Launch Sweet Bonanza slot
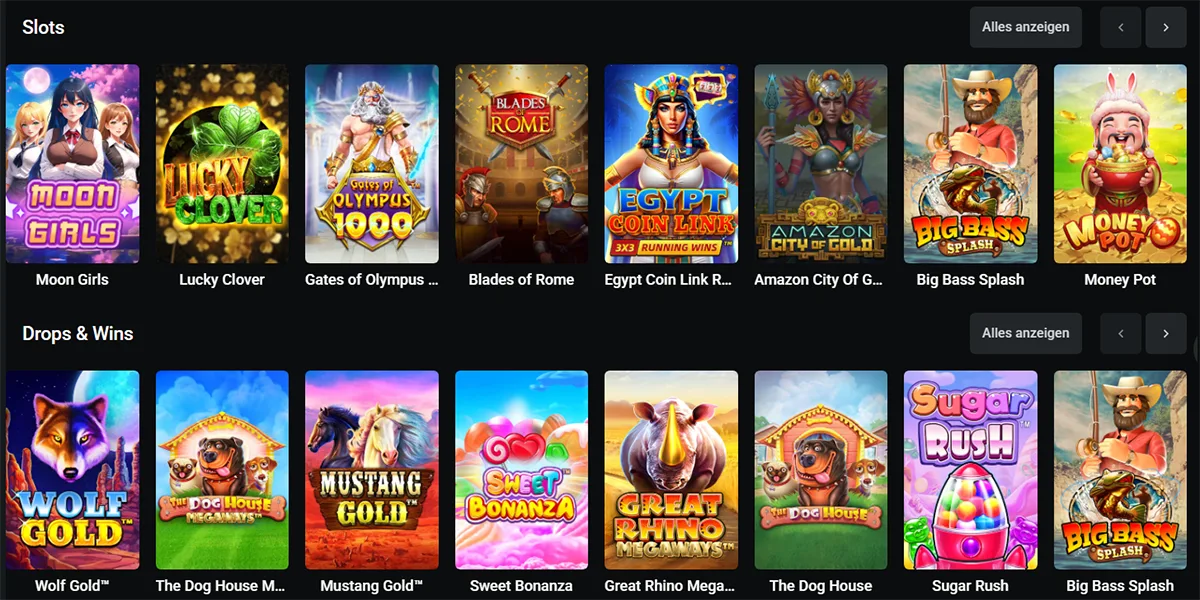Image resolution: width=1200 pixels, height=600 pixels. [x=521, y=470]
